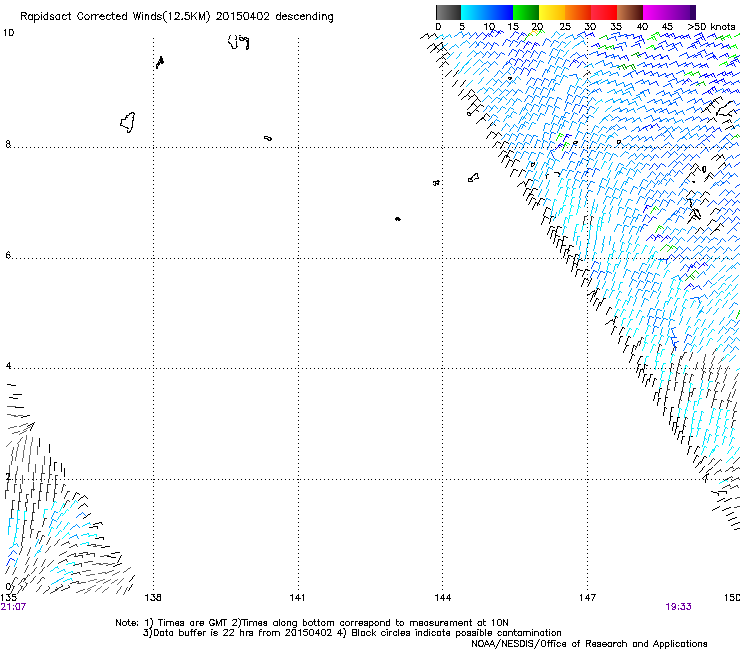
Task: Click the '20150402 descending' date text
Action: tap(275, 17)
